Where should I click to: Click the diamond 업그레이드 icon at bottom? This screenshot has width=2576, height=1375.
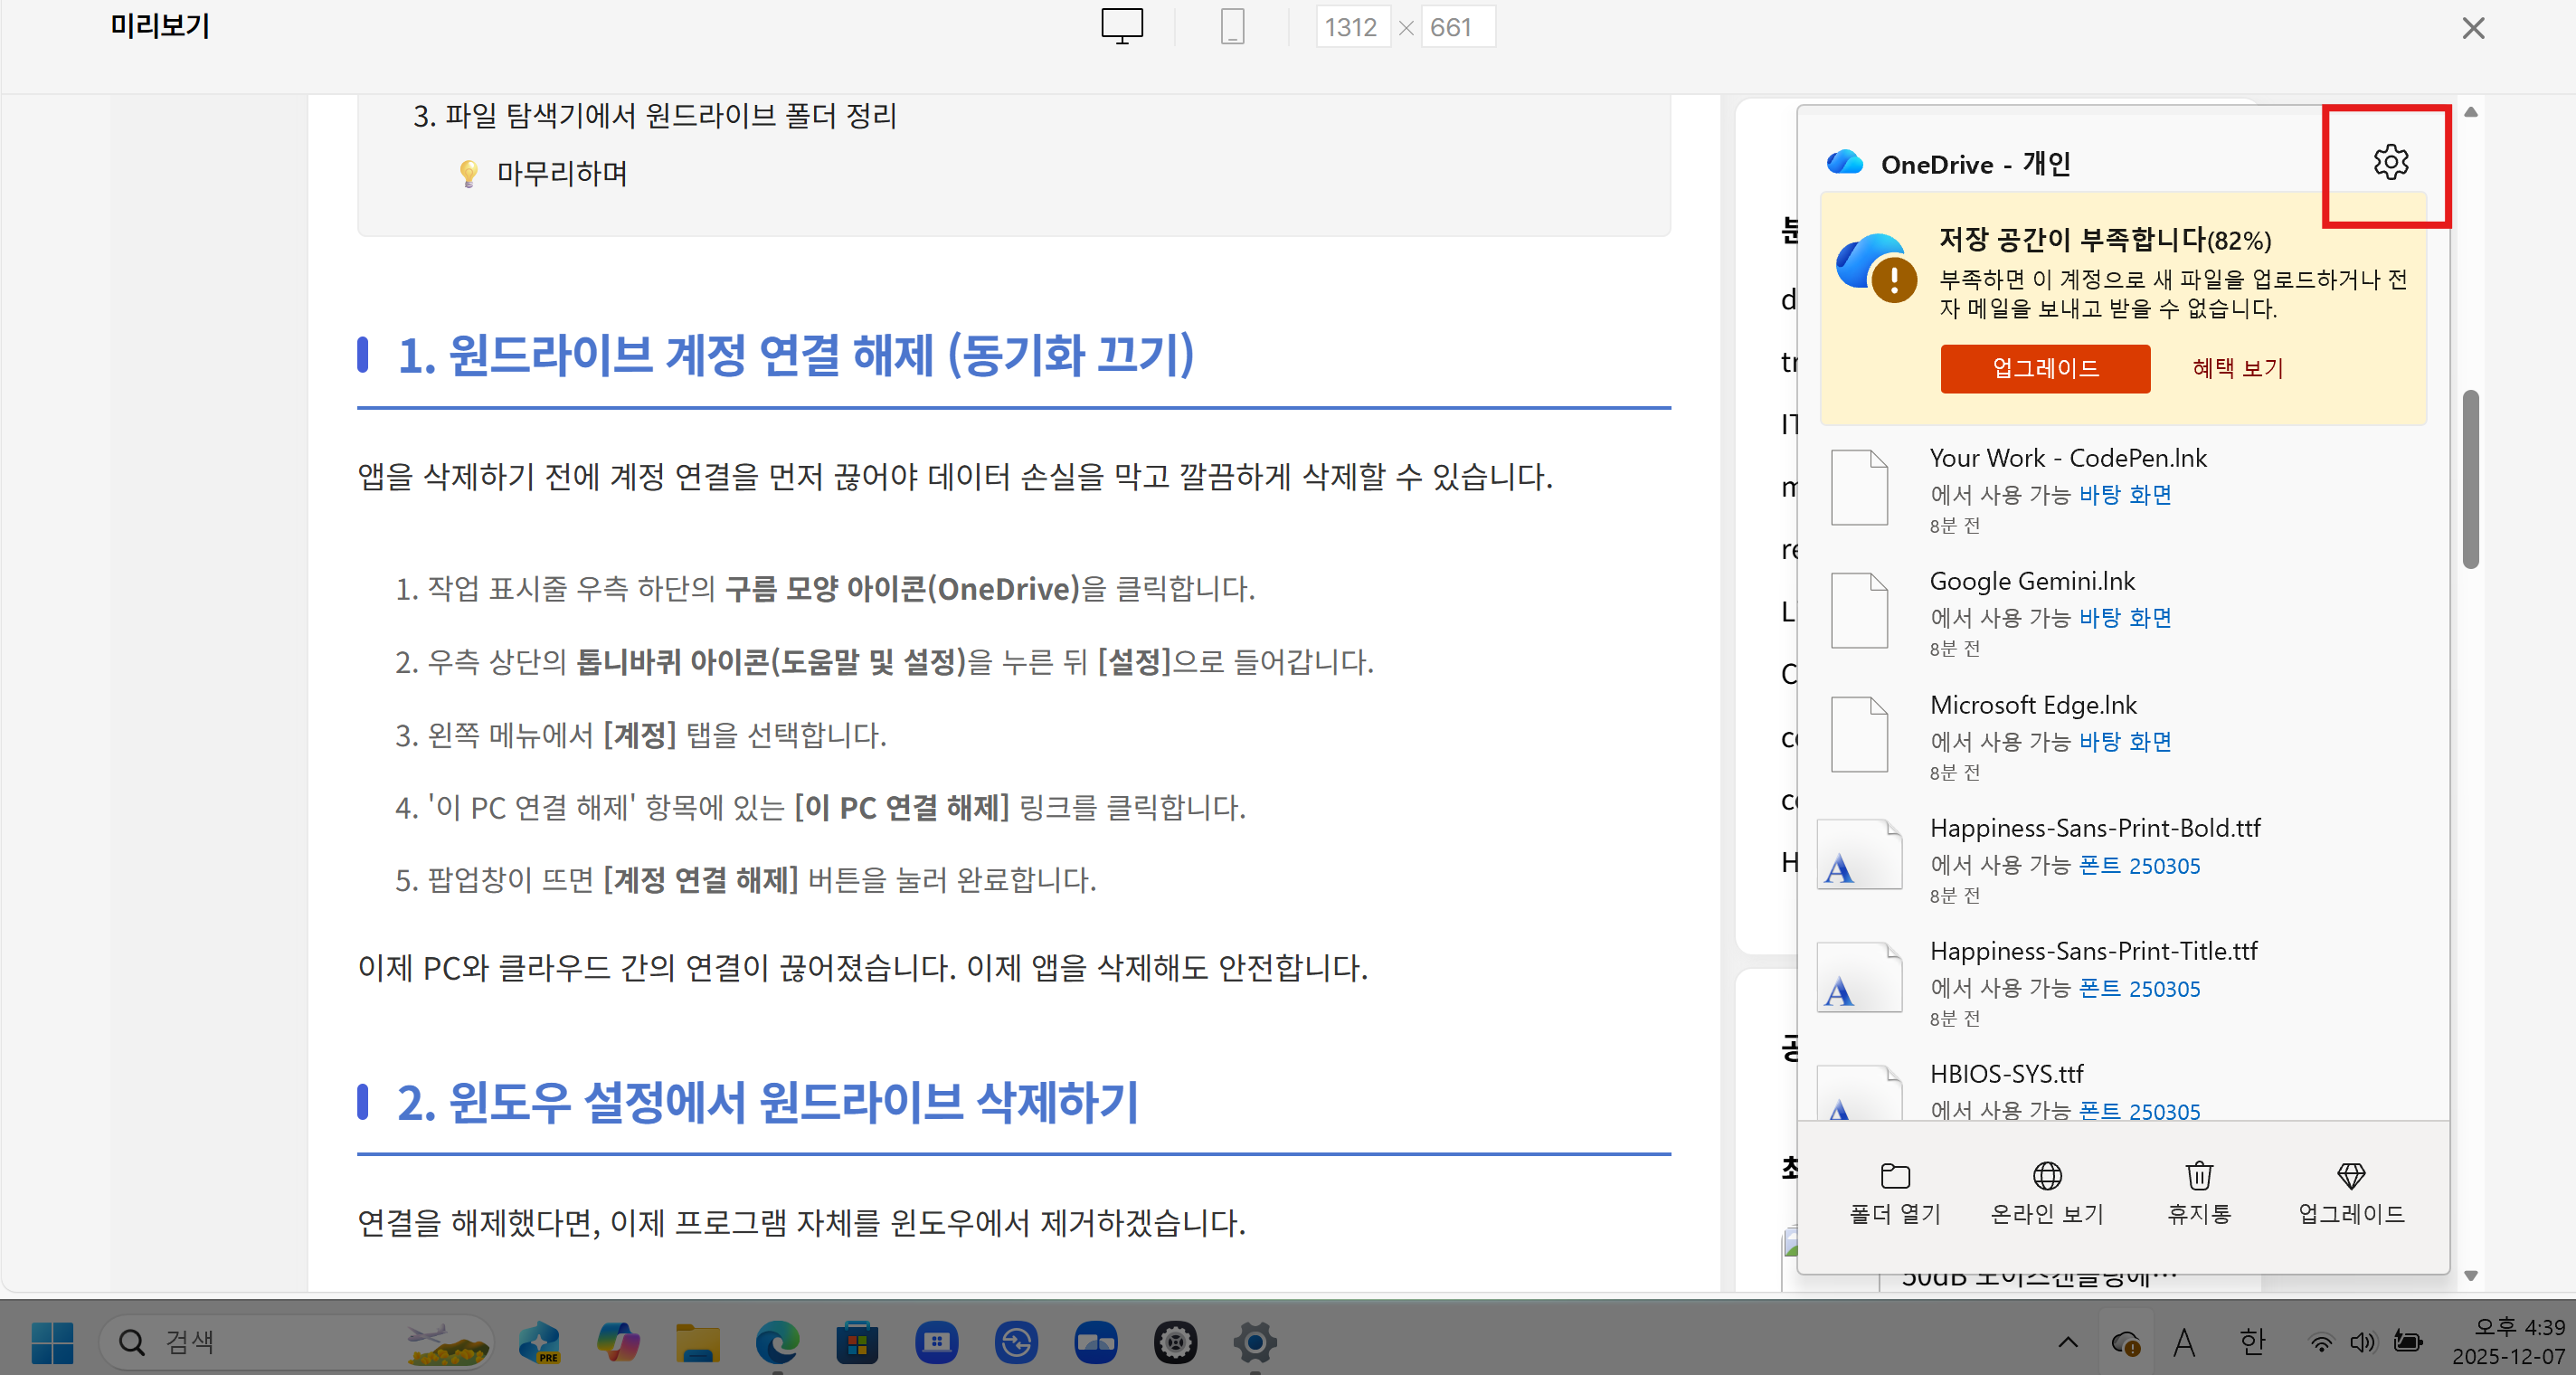[x=2351, y=1176]
